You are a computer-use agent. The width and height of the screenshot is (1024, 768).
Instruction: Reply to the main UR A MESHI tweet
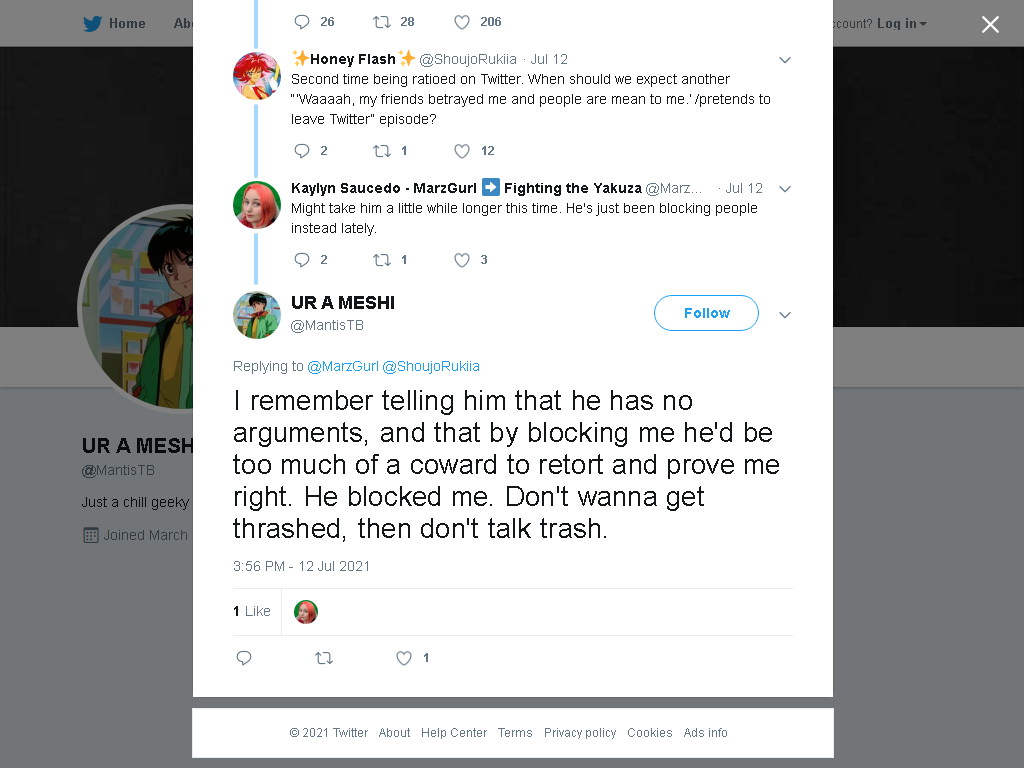pos(244,658)
